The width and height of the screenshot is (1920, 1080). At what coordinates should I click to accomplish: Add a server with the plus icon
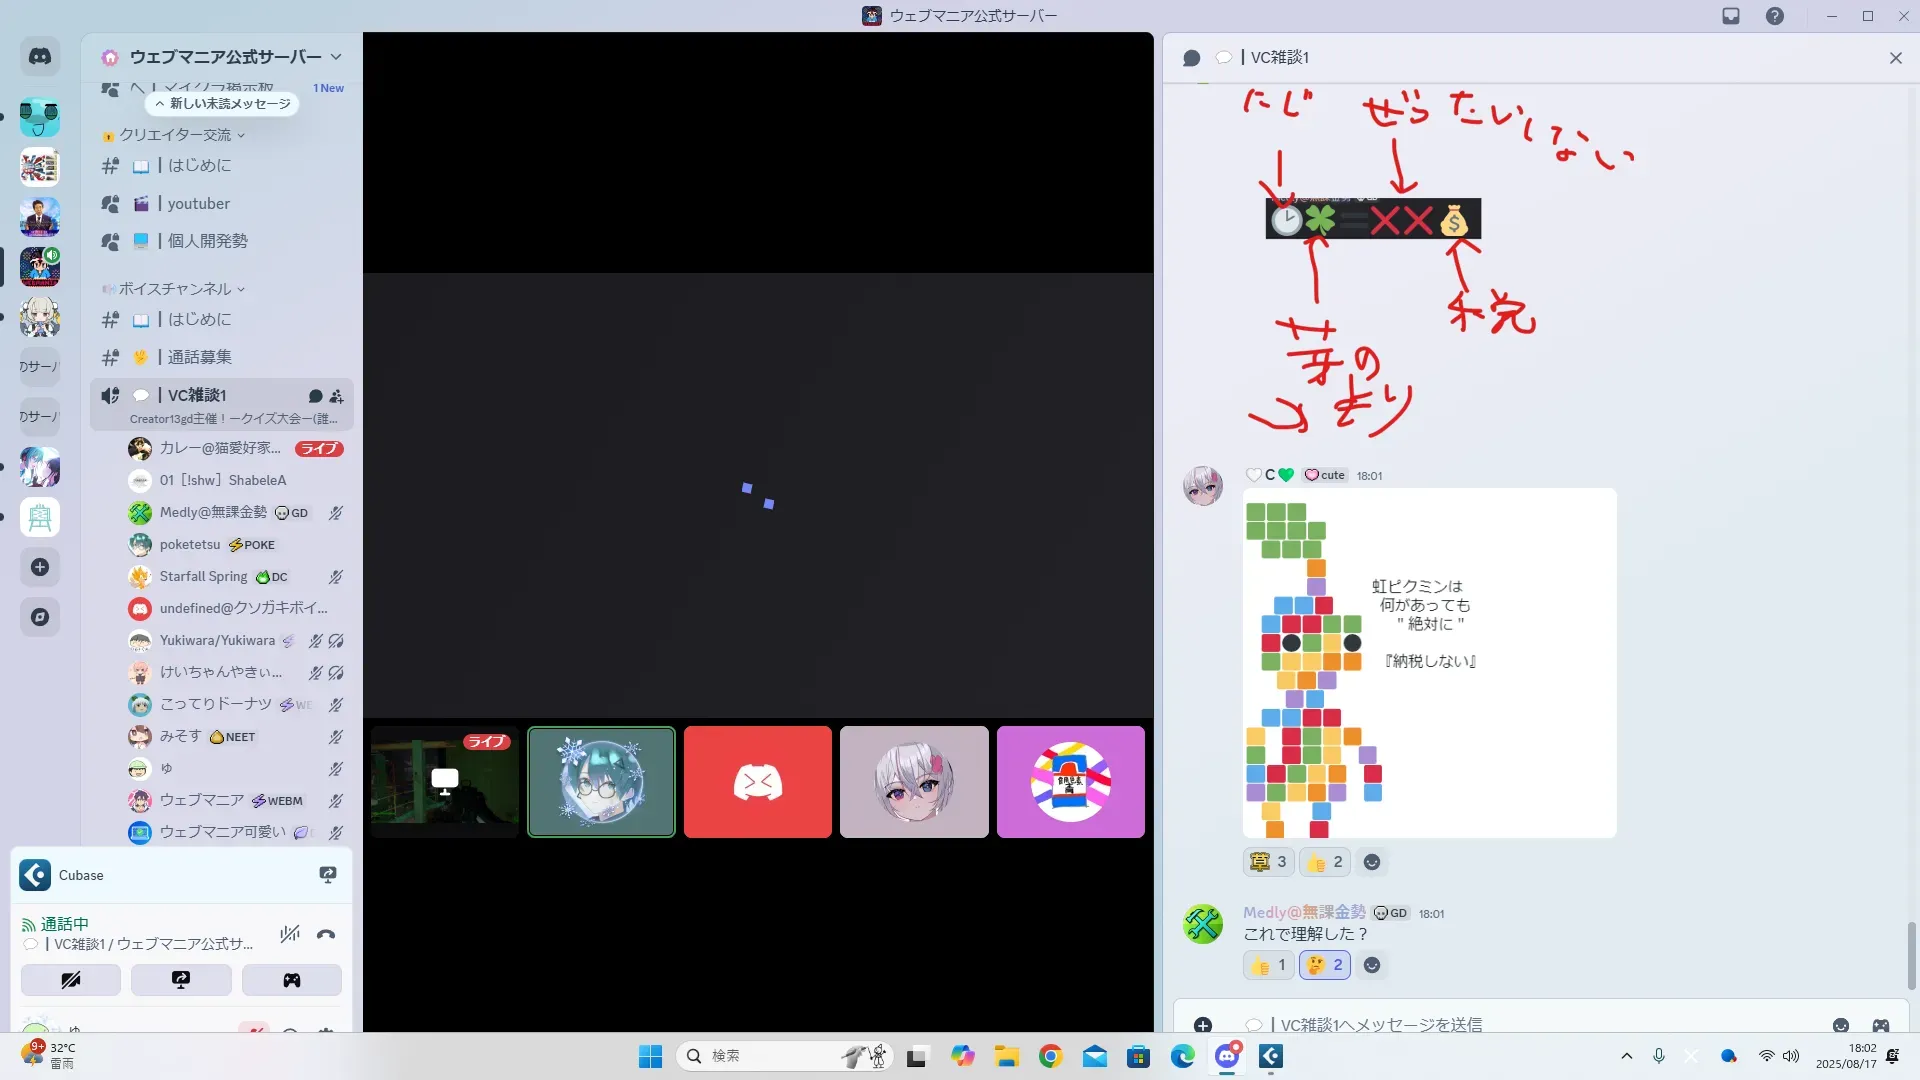pyautogui.click(x=40, y=567)
